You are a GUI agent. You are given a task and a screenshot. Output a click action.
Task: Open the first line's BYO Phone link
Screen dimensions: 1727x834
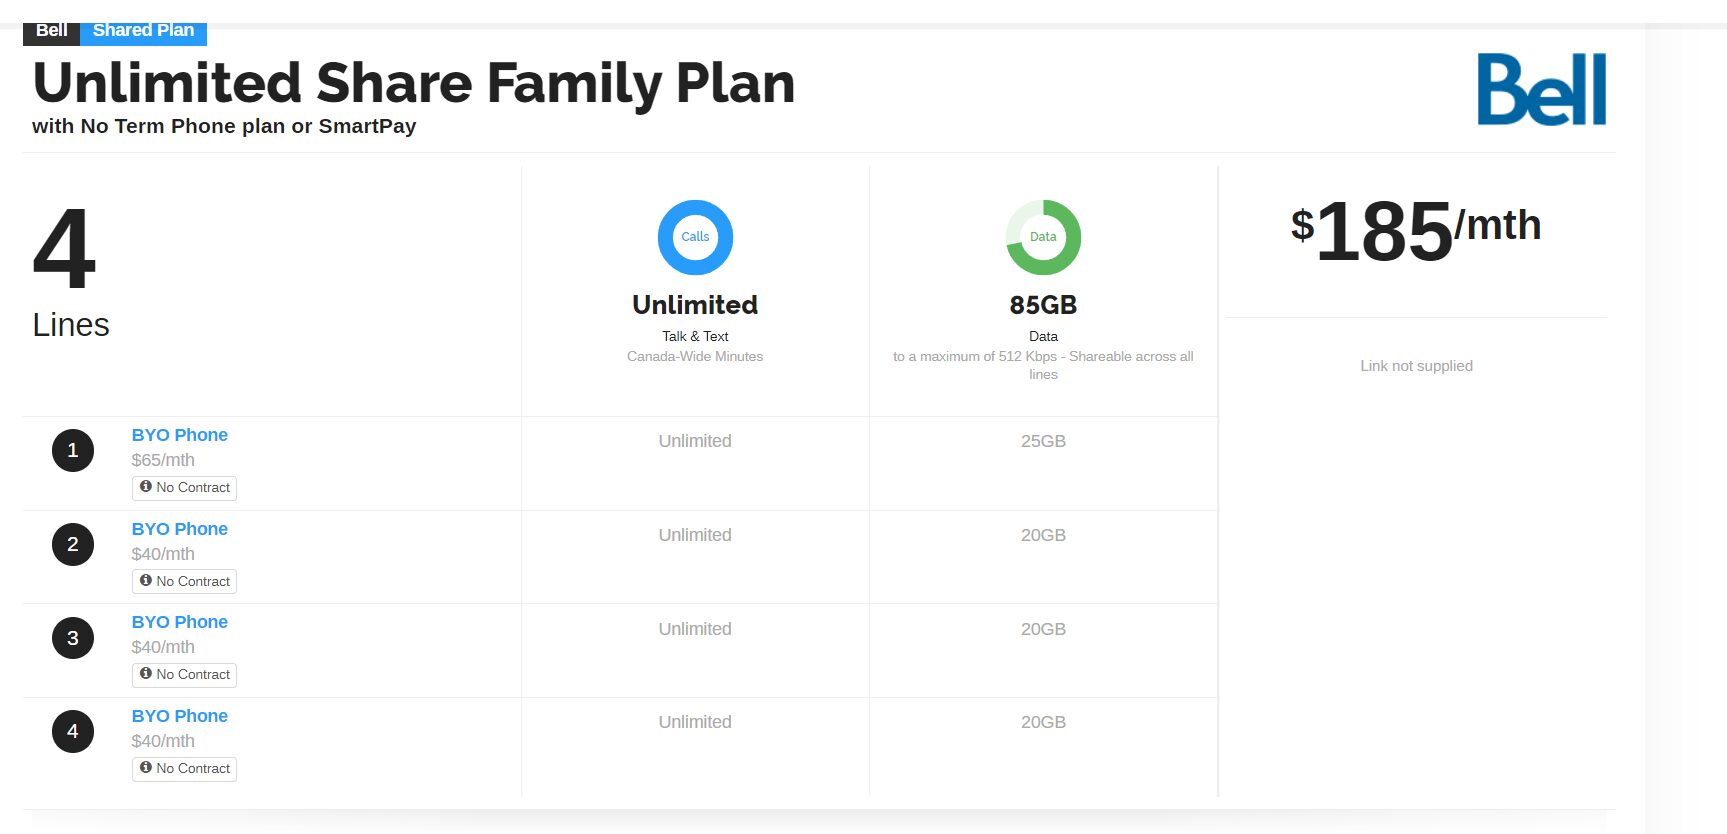click(180, 435)
